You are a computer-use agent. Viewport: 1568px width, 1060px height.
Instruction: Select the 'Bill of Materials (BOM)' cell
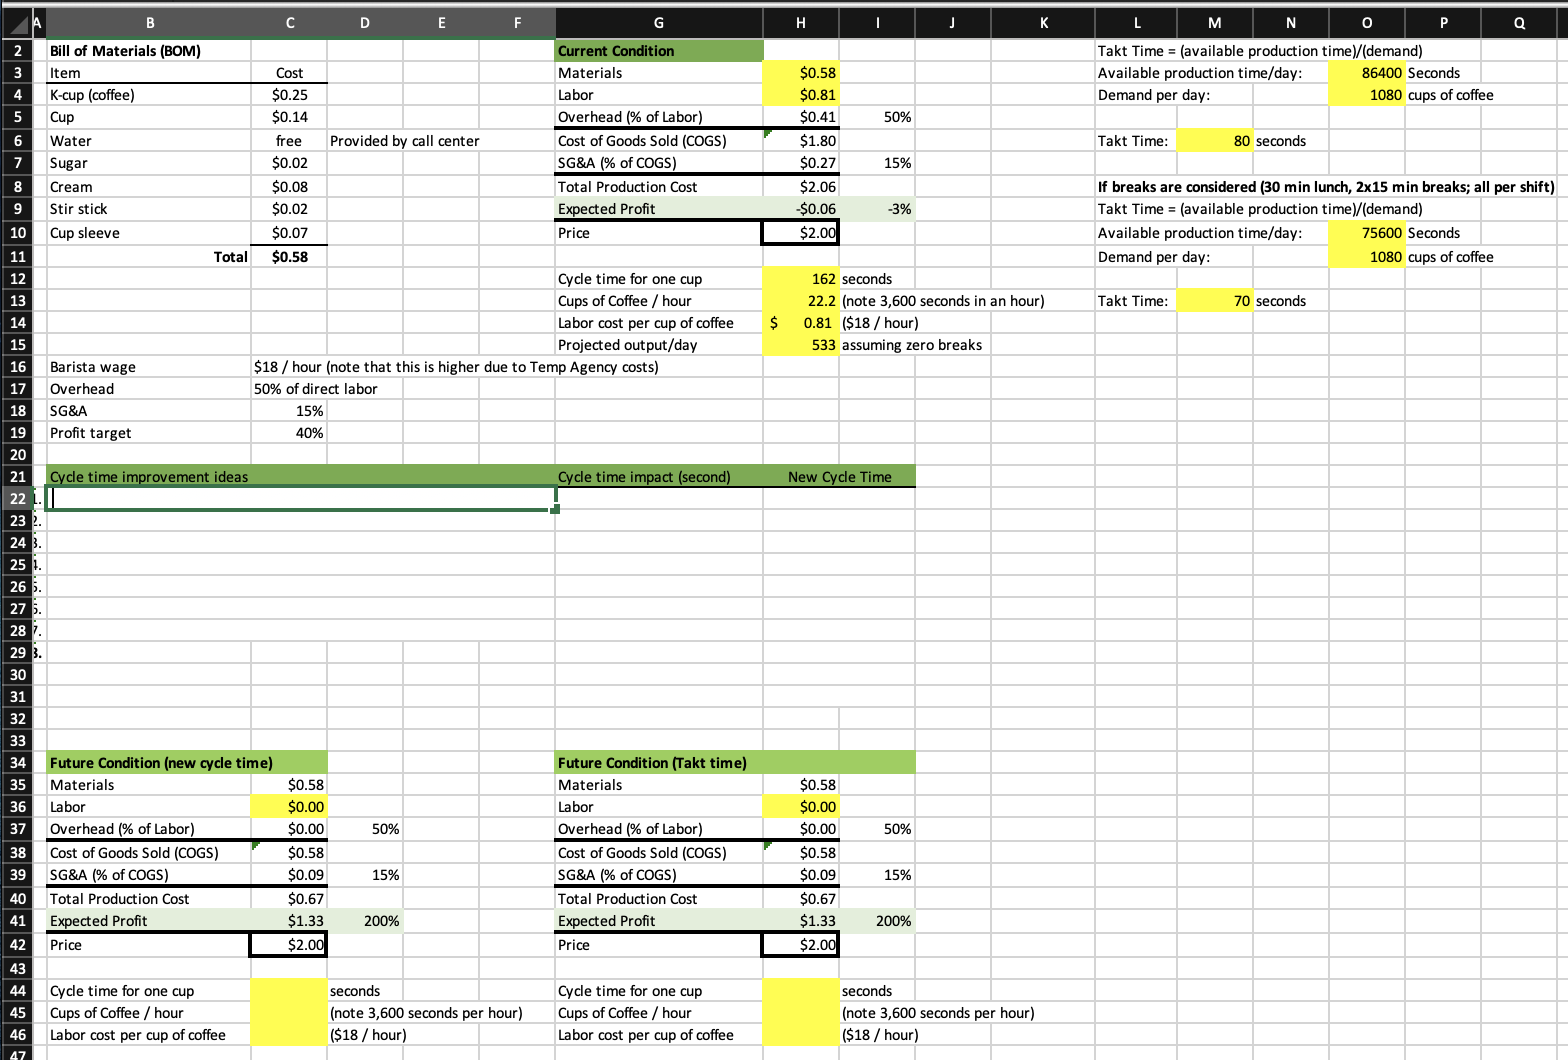[x=149, y=51]
